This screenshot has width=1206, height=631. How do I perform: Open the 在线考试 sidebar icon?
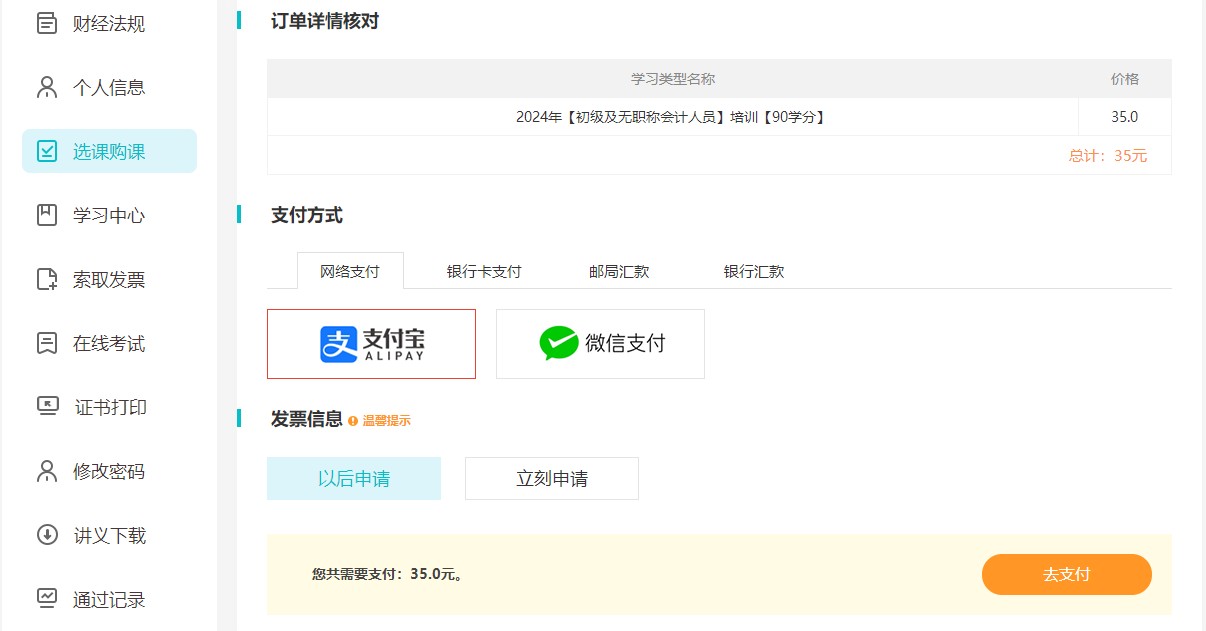click(46, 343)
